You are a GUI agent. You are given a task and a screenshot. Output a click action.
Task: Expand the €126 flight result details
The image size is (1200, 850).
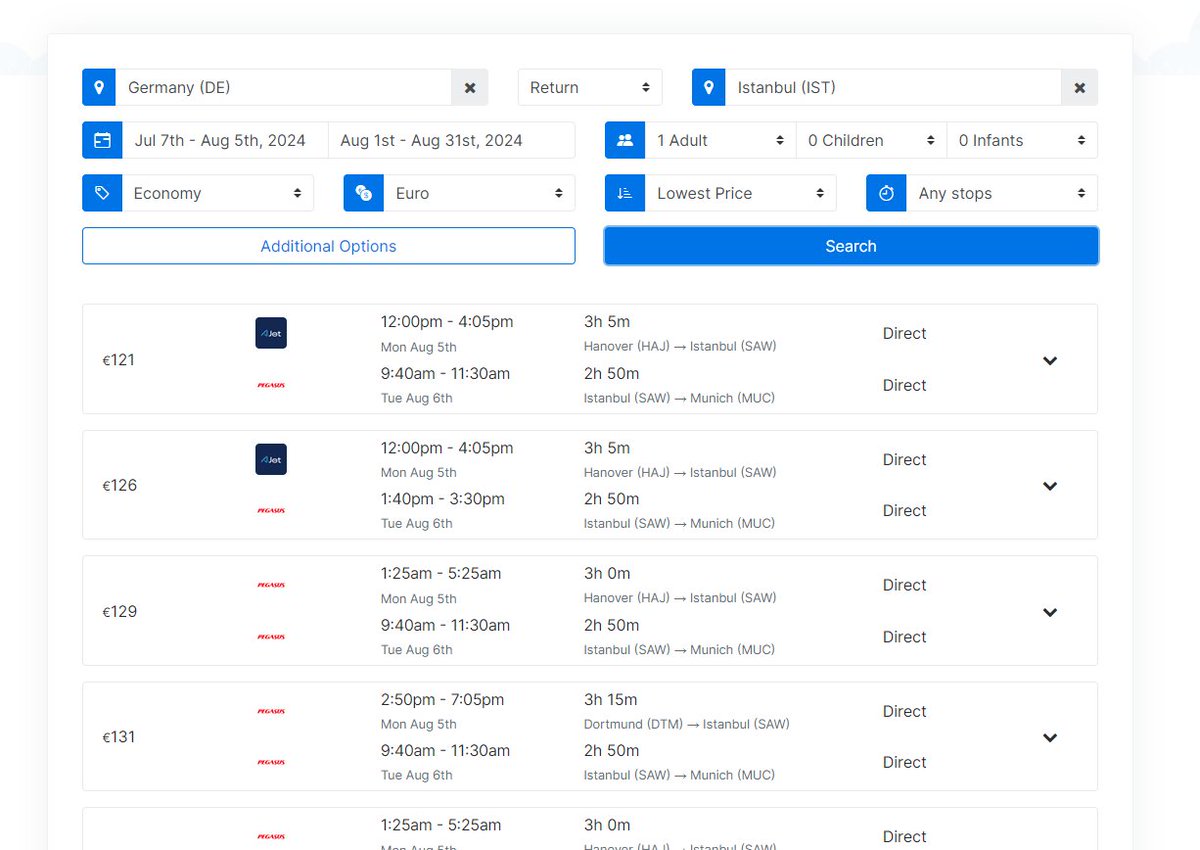pyautogui.click(x=1050, y=486)
